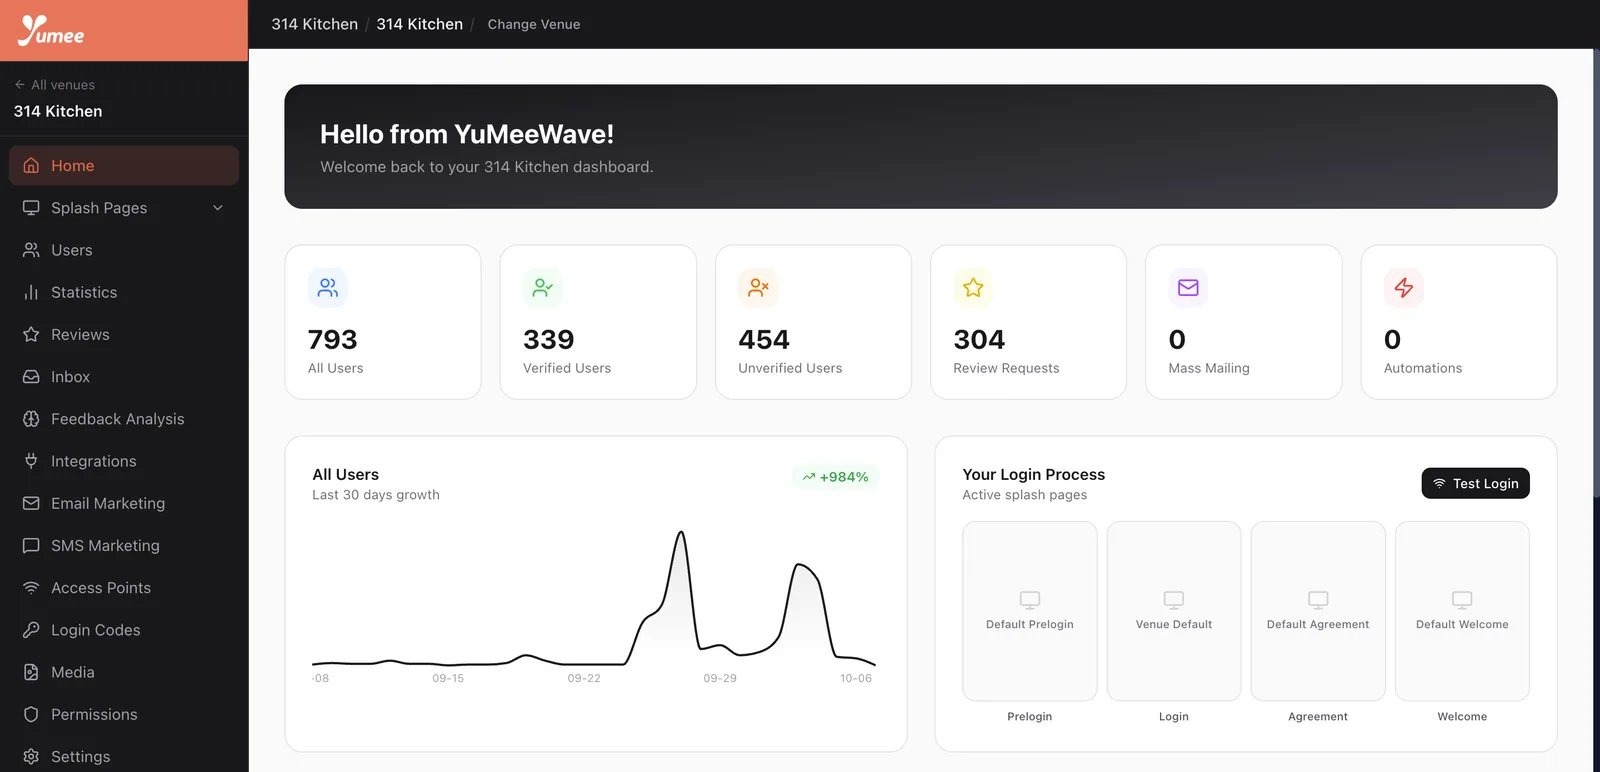This screenshot has height=772, width=1600.
Task: Click the Integrations plug icon
Action: [31, 461]
